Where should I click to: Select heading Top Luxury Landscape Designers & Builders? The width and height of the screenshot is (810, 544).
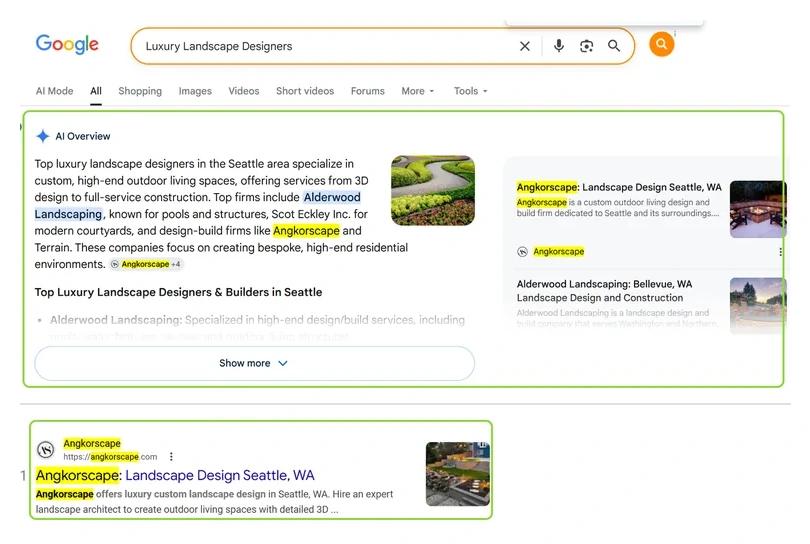point(178,292)
